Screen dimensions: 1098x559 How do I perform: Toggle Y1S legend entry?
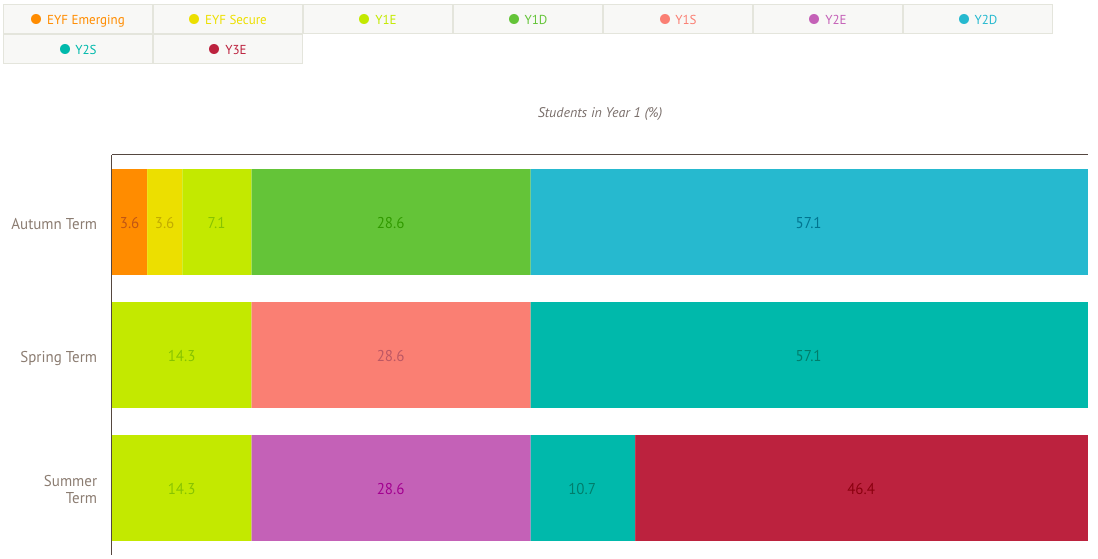point(678,19)
